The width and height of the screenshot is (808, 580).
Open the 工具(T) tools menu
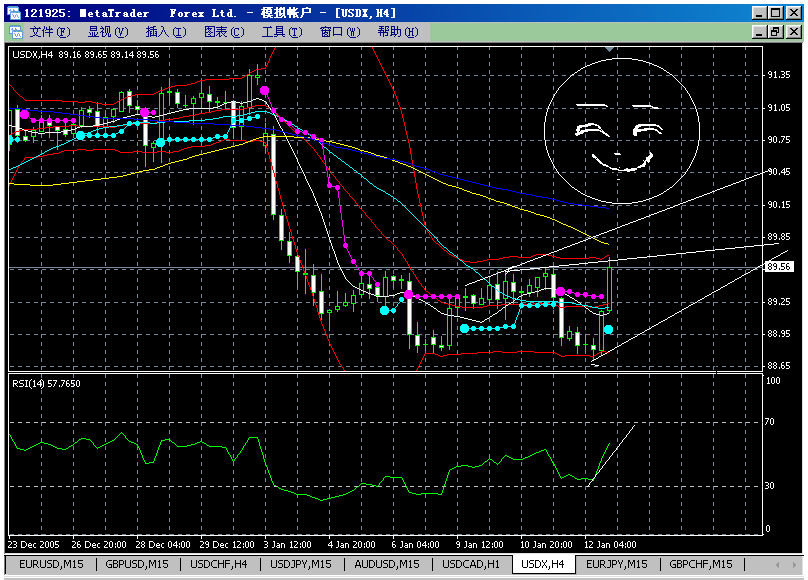pyautogui.click(x=282, y=32)
